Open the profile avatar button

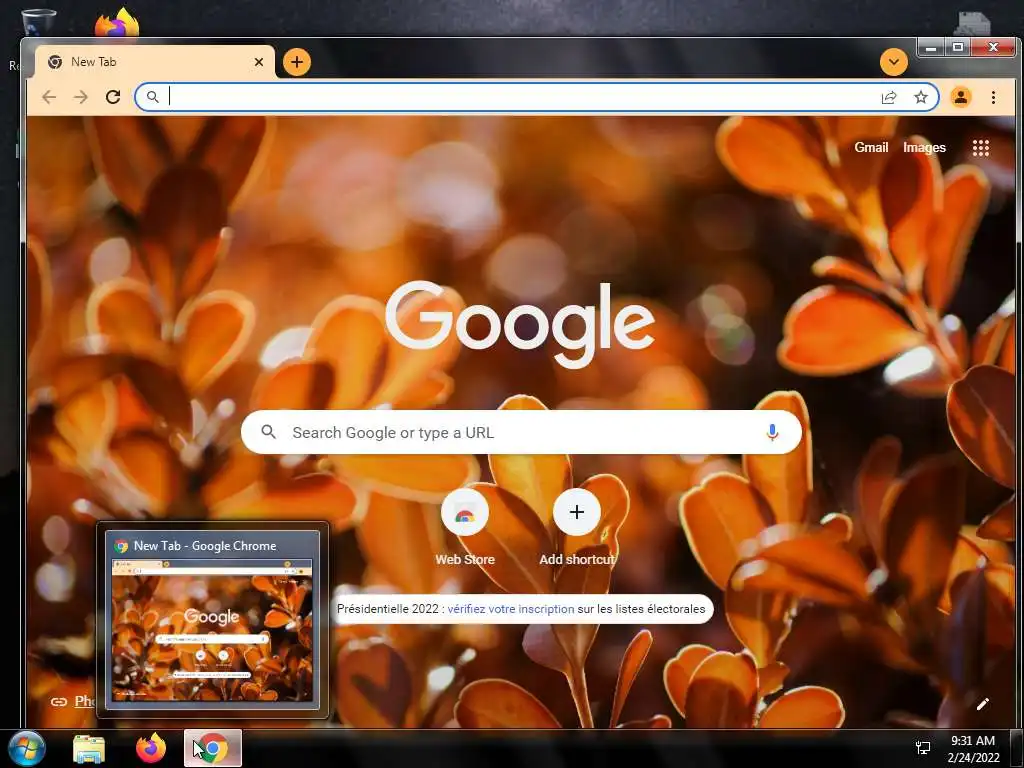pyautogui.click(x=961, y=97)
